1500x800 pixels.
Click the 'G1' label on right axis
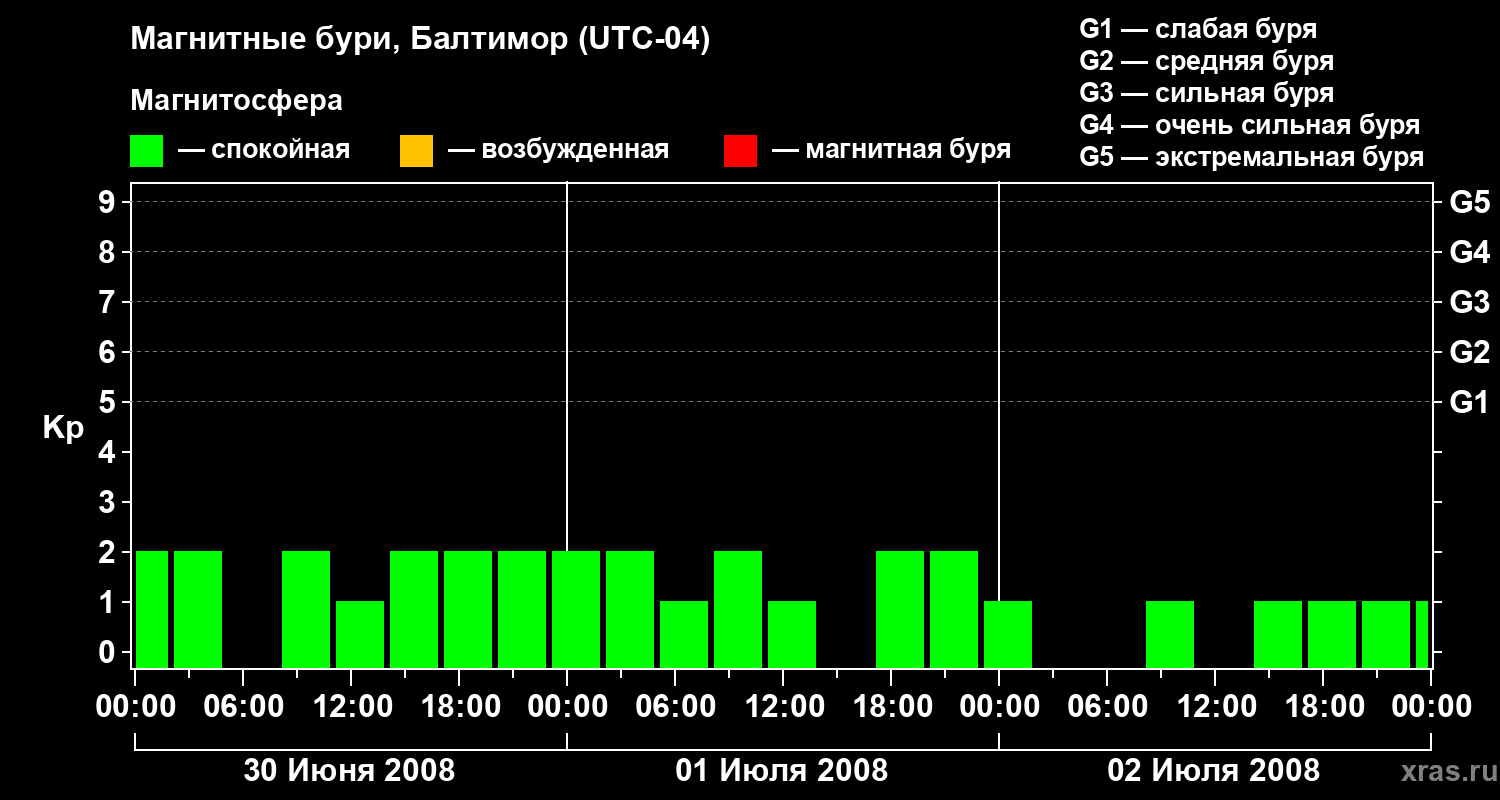1470,402
